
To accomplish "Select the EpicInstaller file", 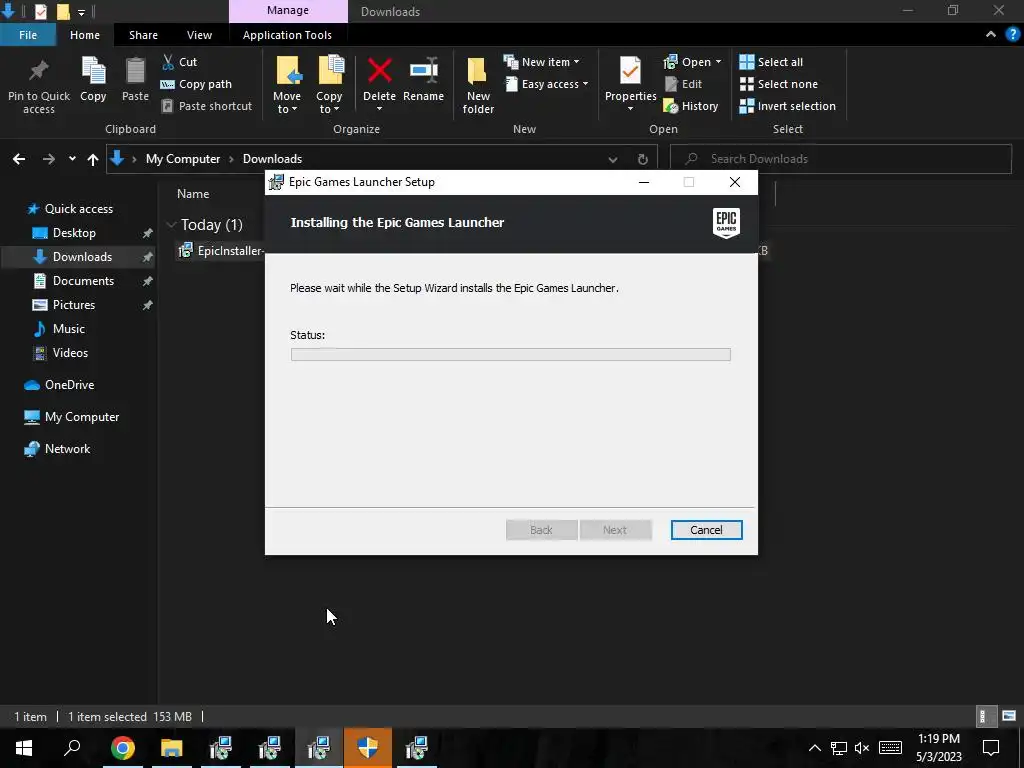I will (x=221, y=251).
